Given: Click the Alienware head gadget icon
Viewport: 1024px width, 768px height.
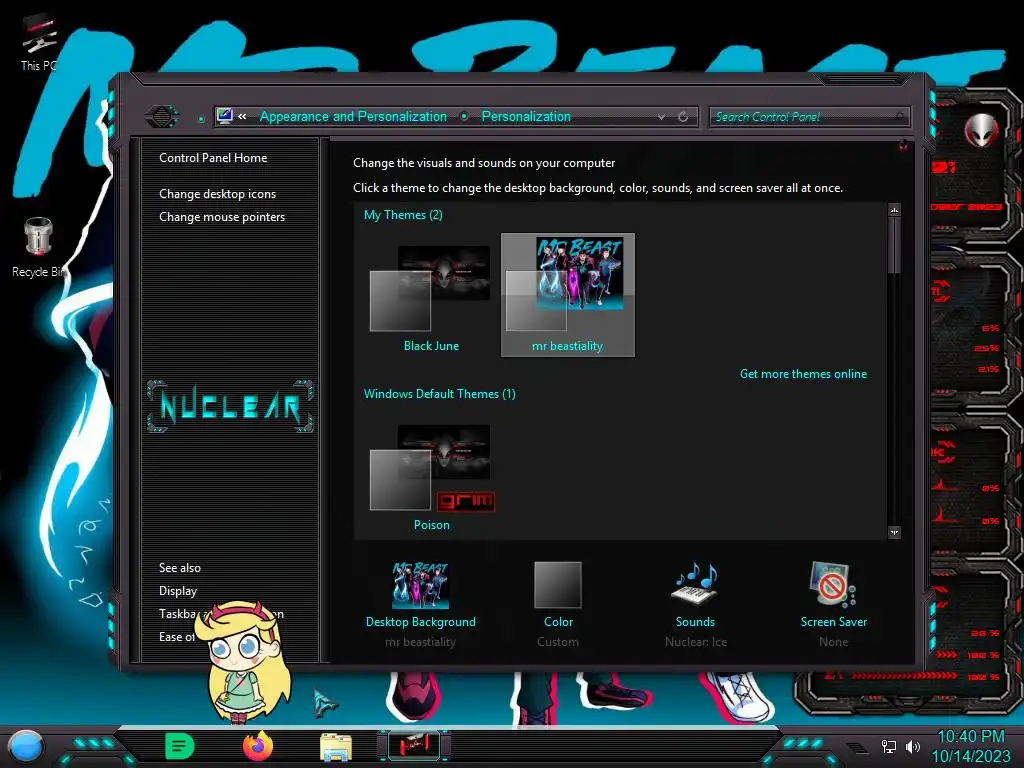Looking at the screenshot, I should click(x=981, y=129).
